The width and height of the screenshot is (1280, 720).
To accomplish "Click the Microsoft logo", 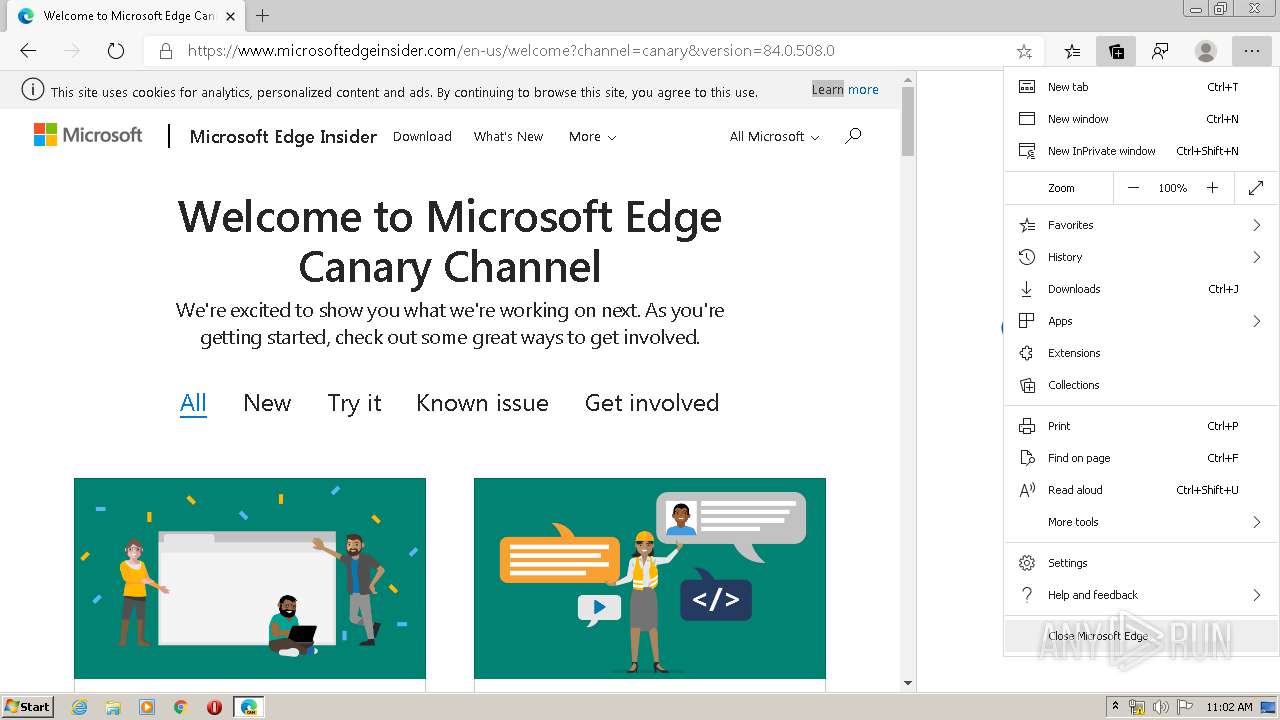I will click(88, 135).
